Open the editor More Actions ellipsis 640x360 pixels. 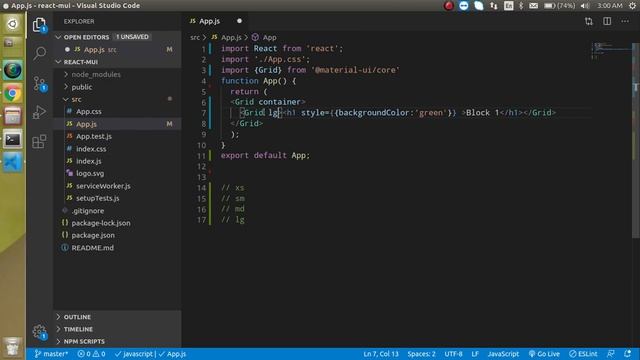(x=625, y=21)
